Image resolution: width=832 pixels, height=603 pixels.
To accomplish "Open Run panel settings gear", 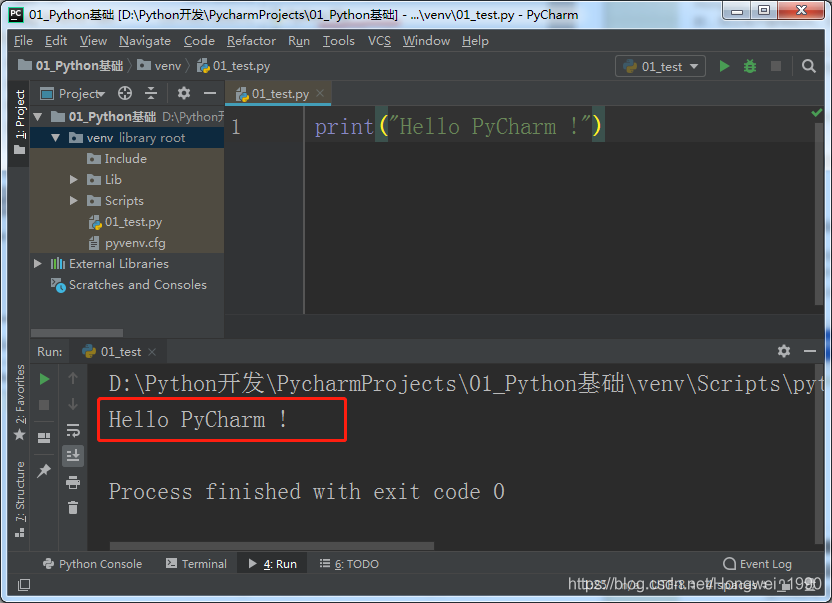I will point(784,351).
